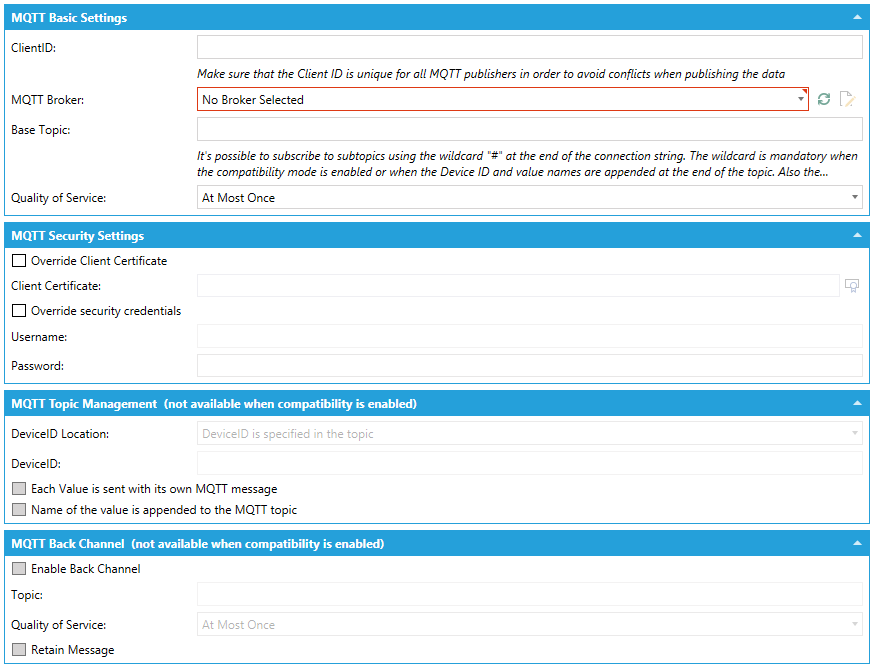Click the Password input field
The image size is (876, 668).
point(529,366)
